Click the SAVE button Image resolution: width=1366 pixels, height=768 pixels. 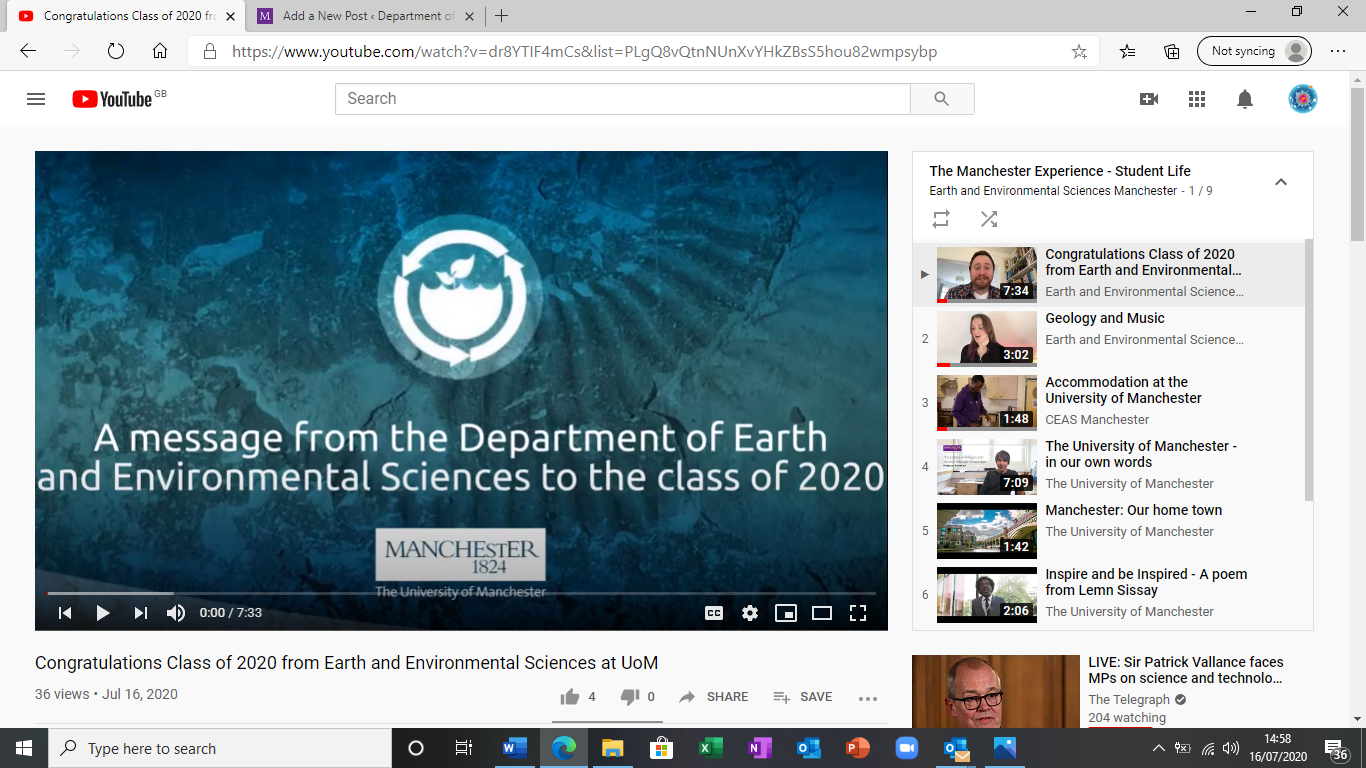[x=803, y=697]
